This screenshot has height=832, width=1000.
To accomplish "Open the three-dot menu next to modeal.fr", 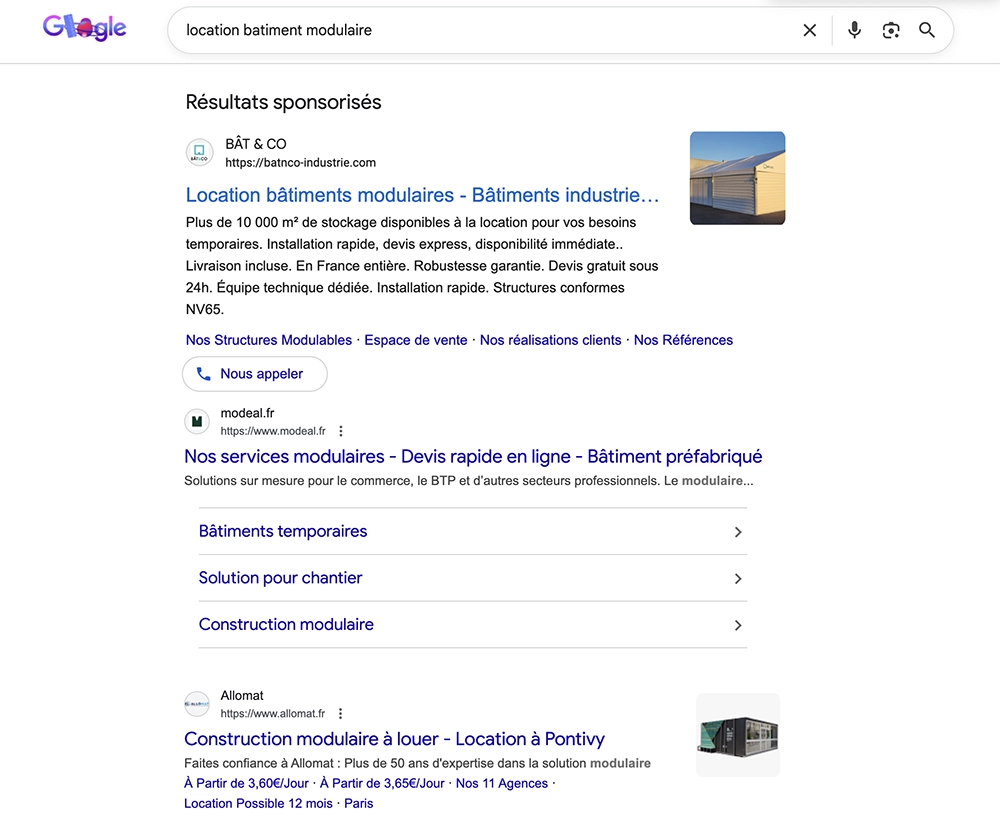I will click(341, 430).
